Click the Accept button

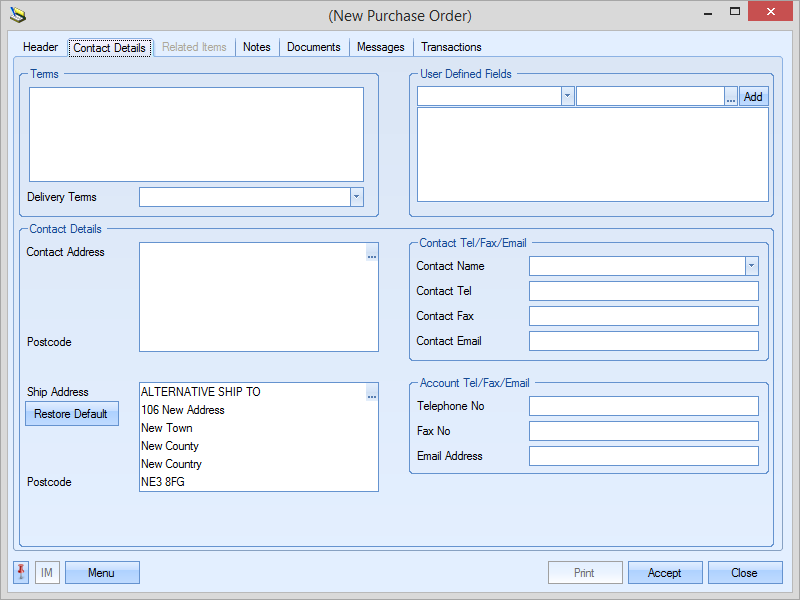point(665,573)
